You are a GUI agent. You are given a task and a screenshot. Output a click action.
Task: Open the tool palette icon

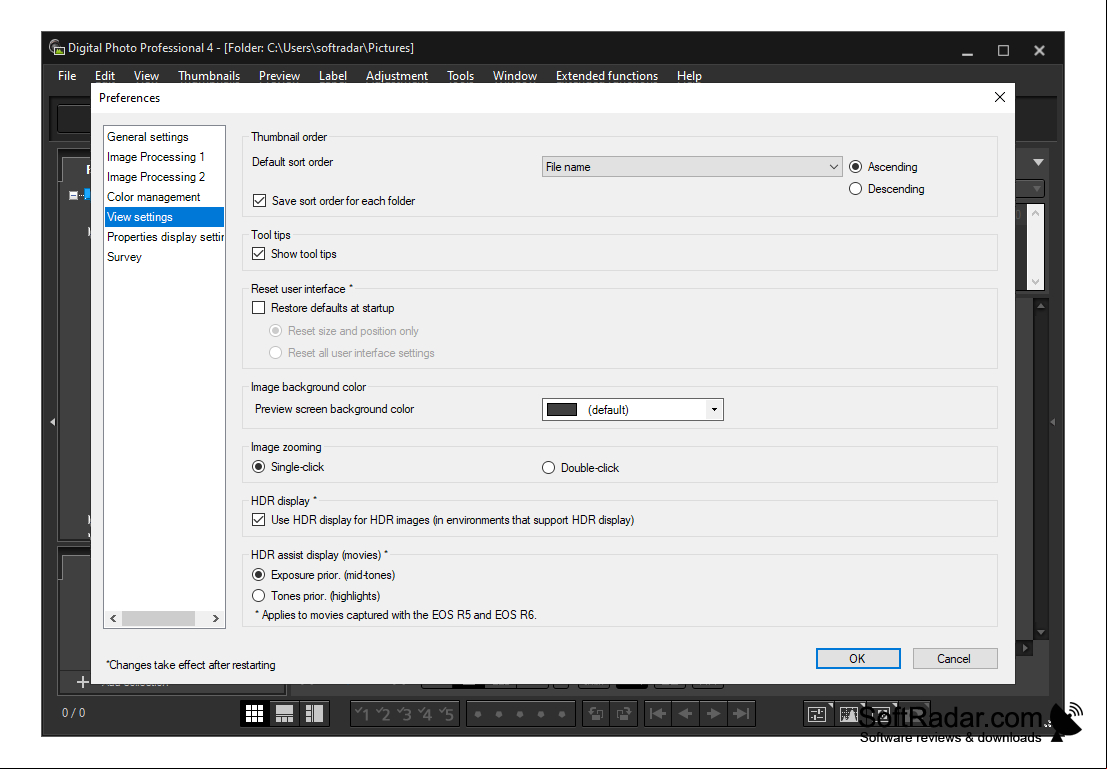817,715
